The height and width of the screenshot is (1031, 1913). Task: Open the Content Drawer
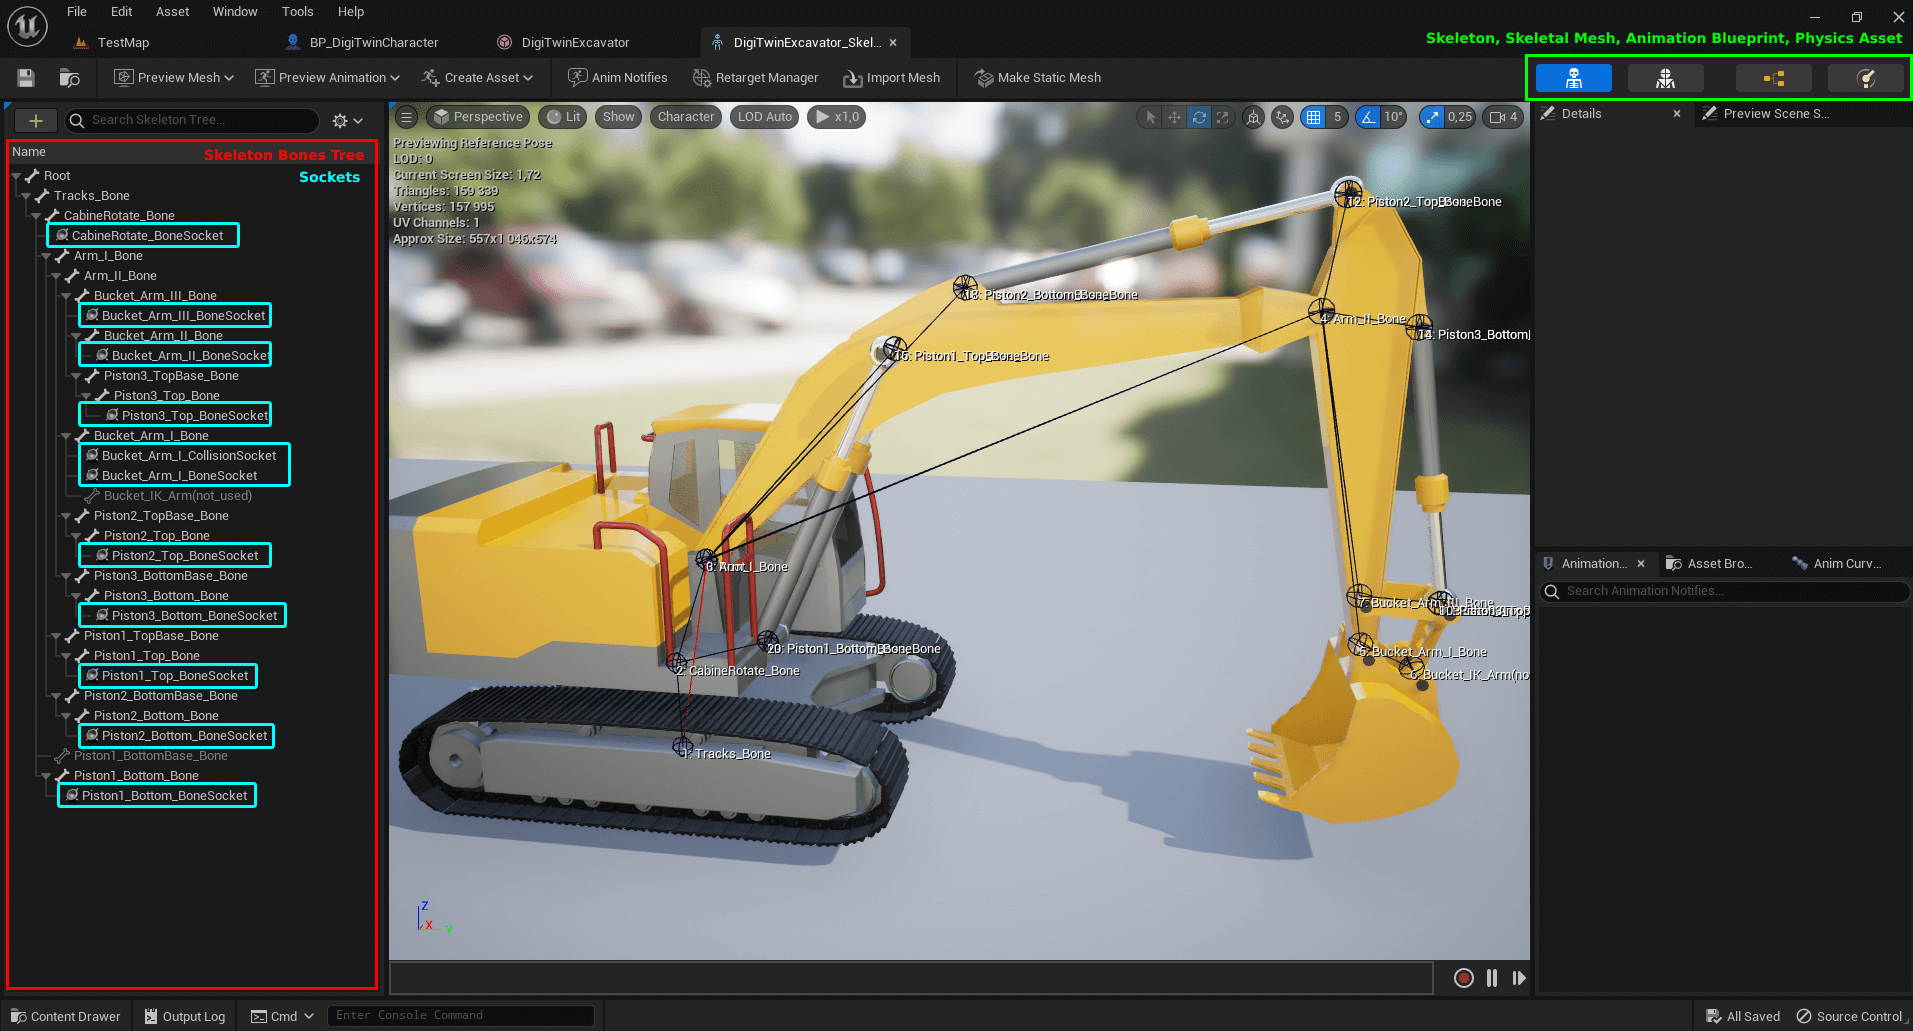(x=66, y=1016)
